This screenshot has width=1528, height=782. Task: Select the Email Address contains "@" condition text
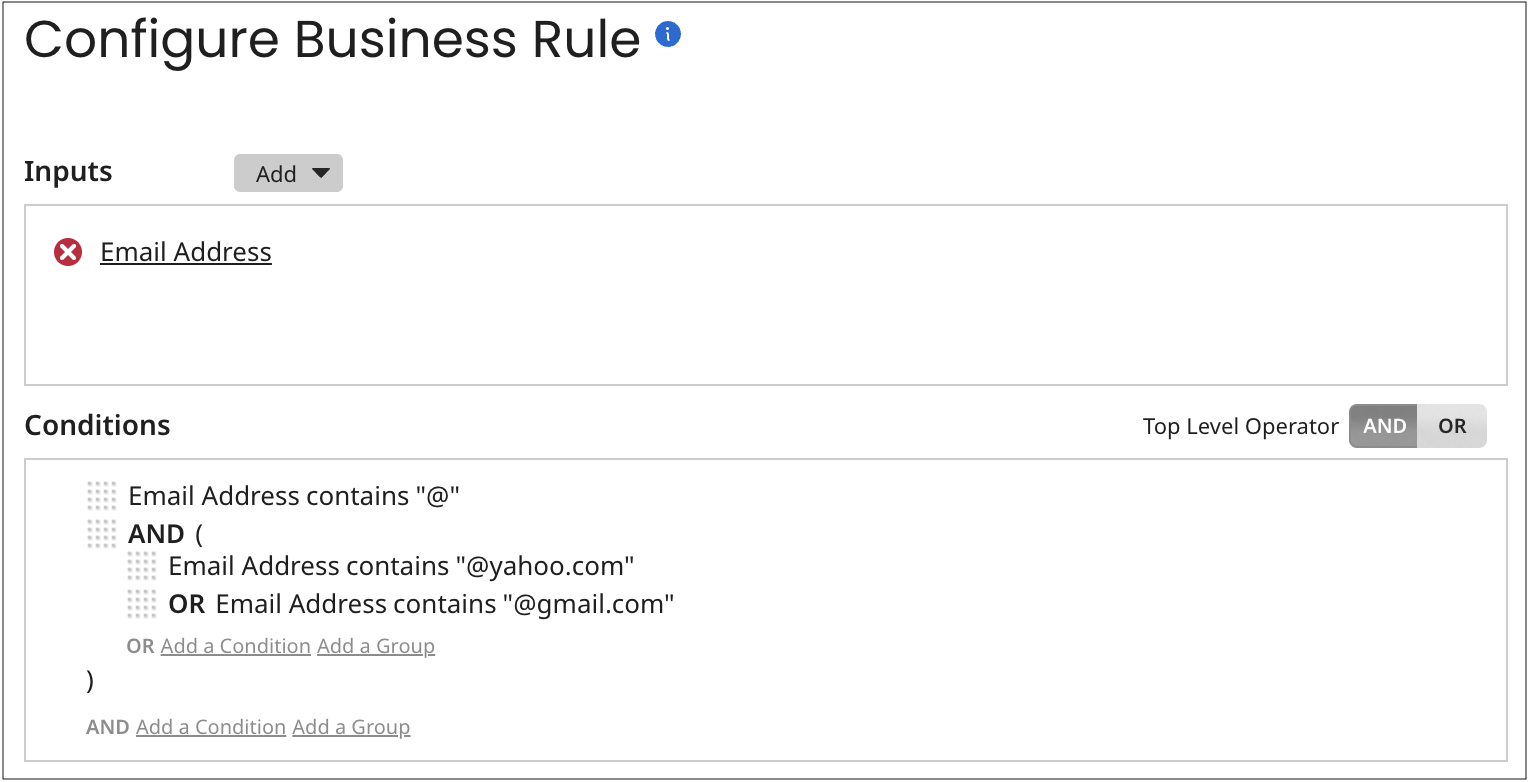294,496
